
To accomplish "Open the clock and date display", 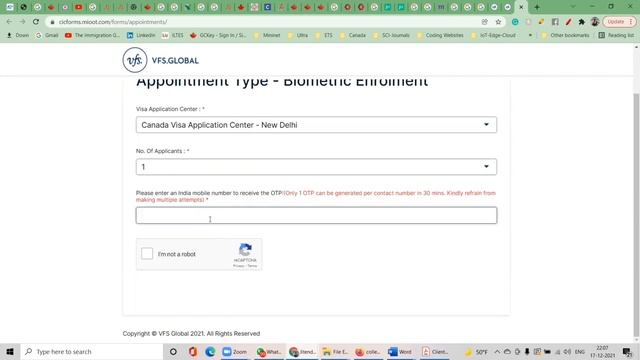I will pos(602,351).
